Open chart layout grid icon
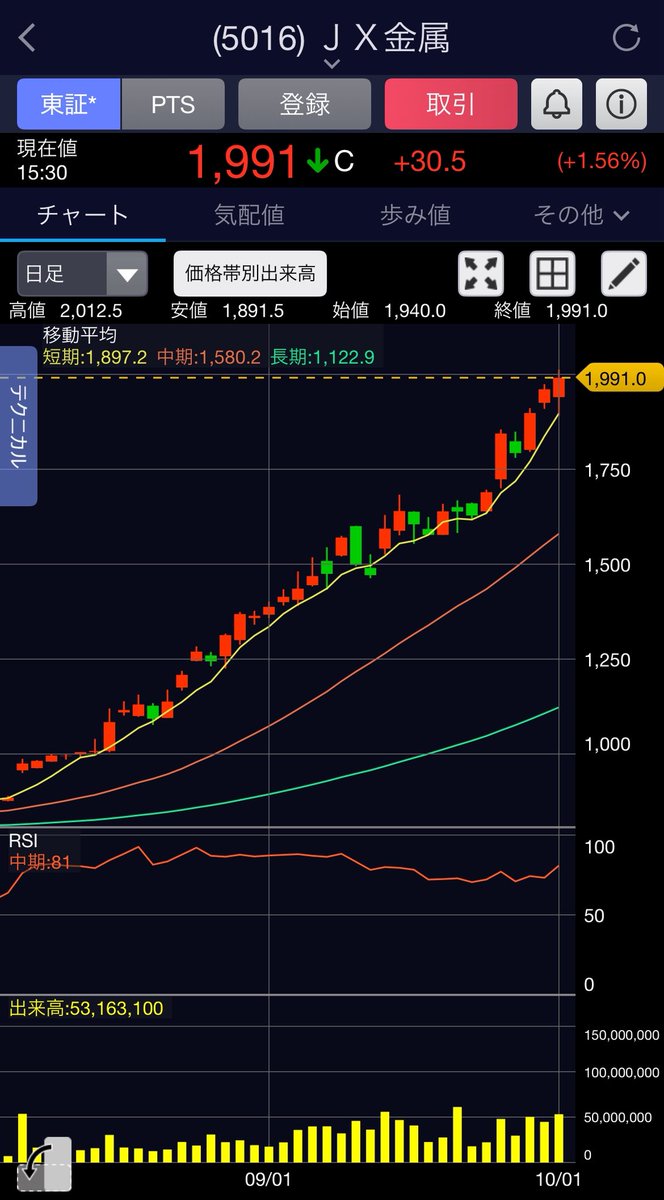 (x=552, y=273)
